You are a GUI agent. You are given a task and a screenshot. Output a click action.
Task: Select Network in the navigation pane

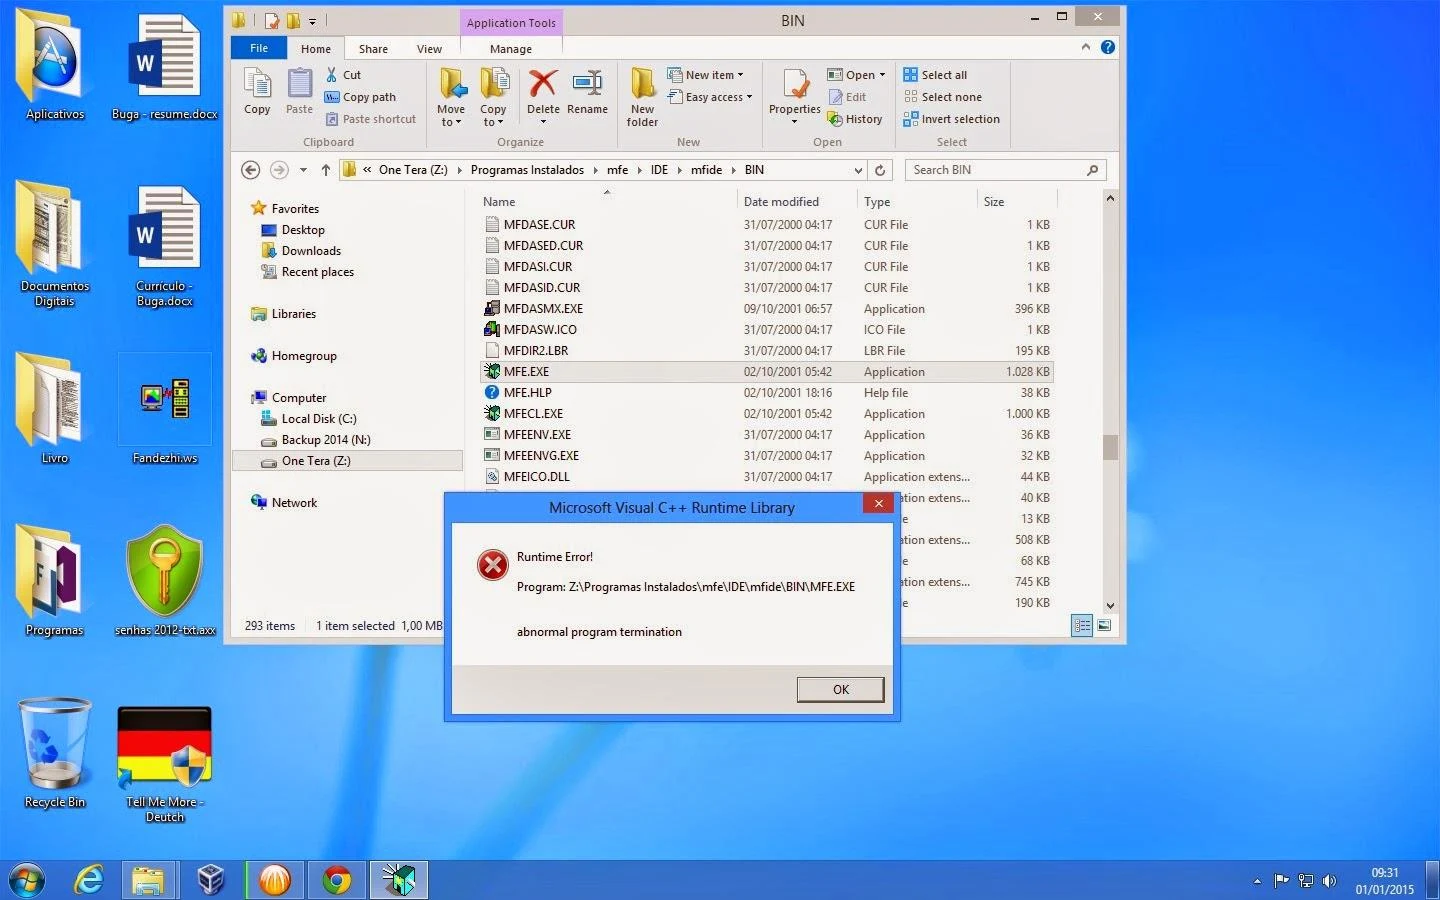point(284,503)
